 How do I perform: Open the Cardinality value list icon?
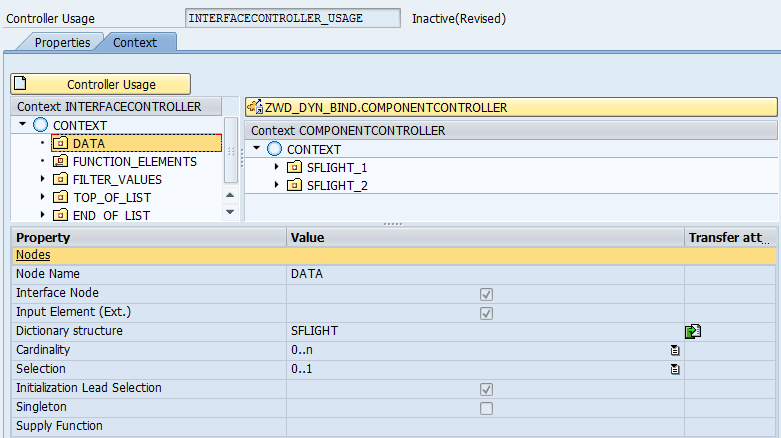[x=675, y=350]
